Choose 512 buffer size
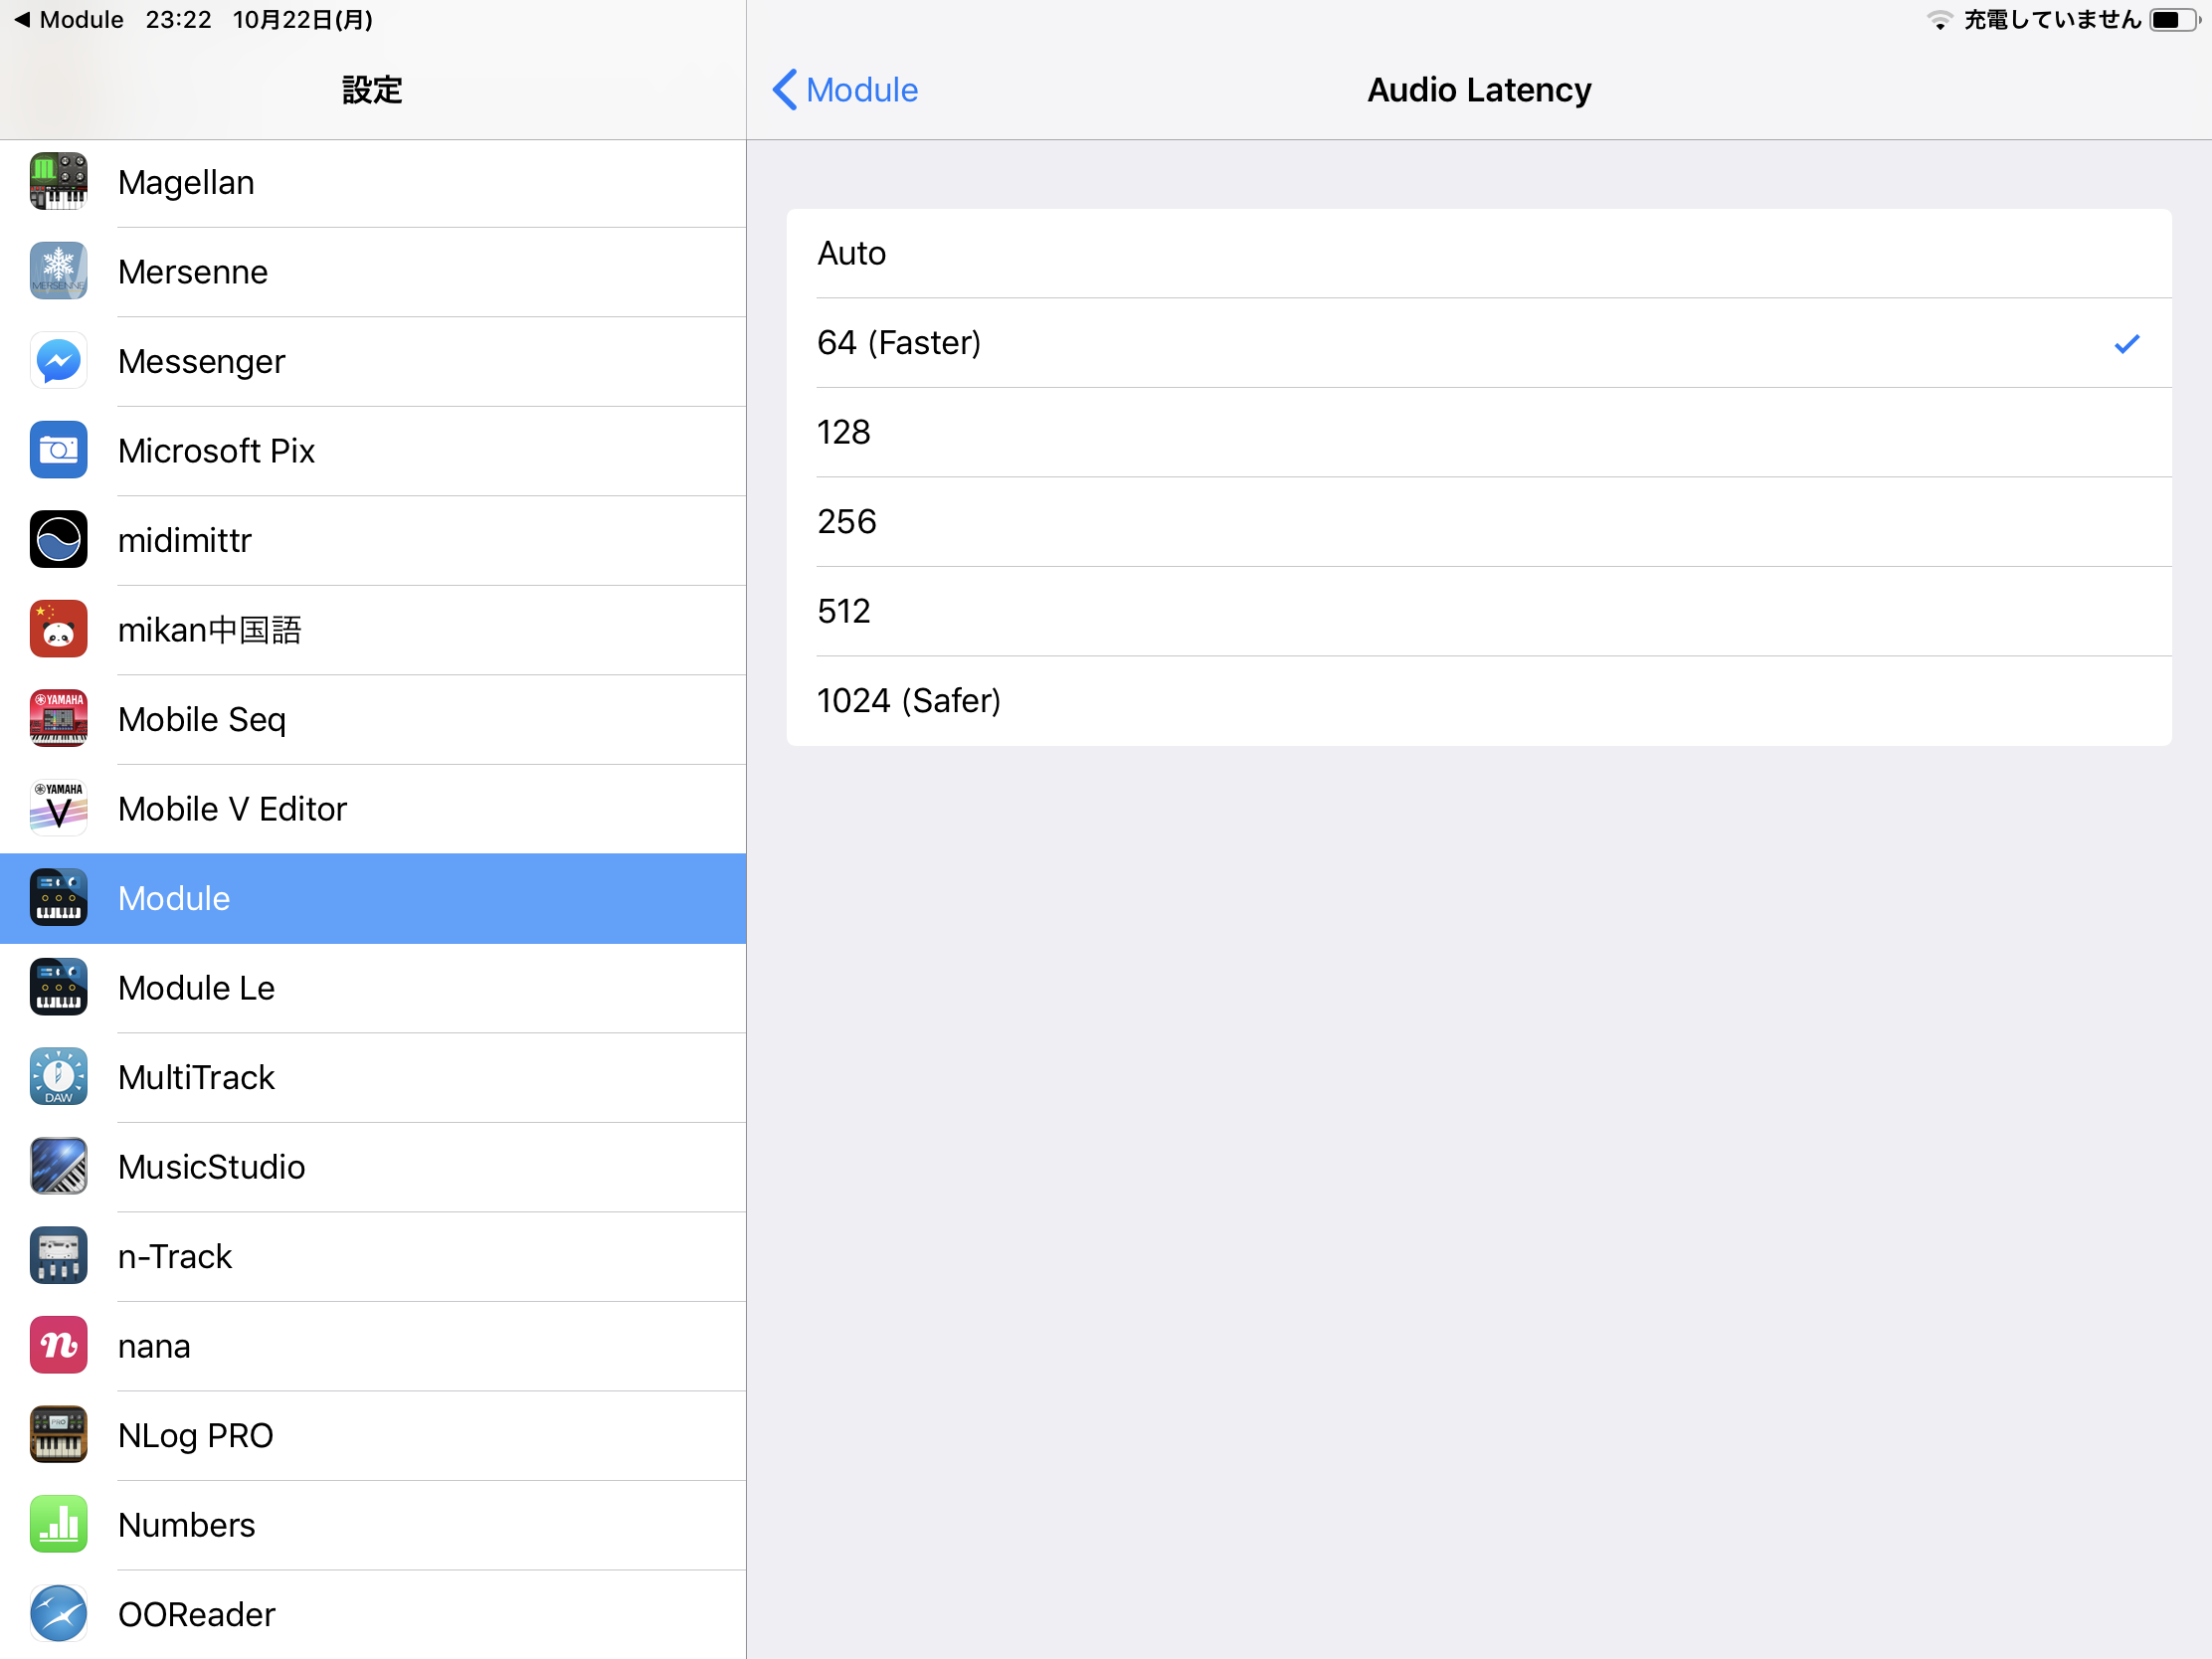The image size is (2212, 1659). [1479, 611]
